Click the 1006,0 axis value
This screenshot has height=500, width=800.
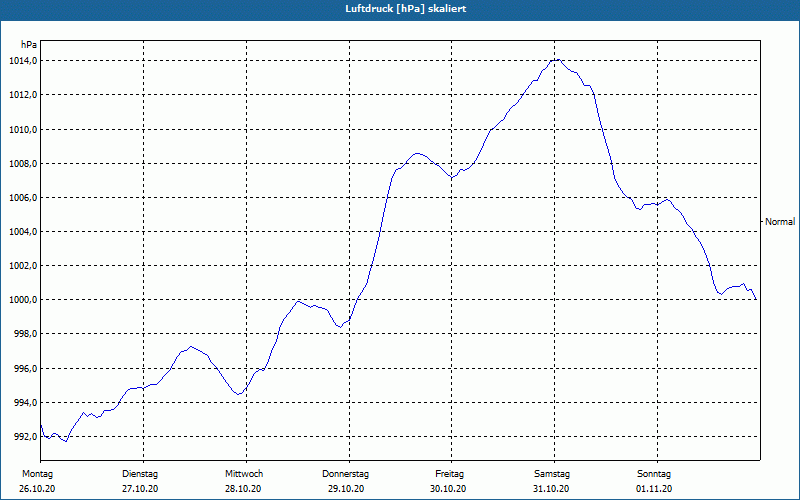22,197
